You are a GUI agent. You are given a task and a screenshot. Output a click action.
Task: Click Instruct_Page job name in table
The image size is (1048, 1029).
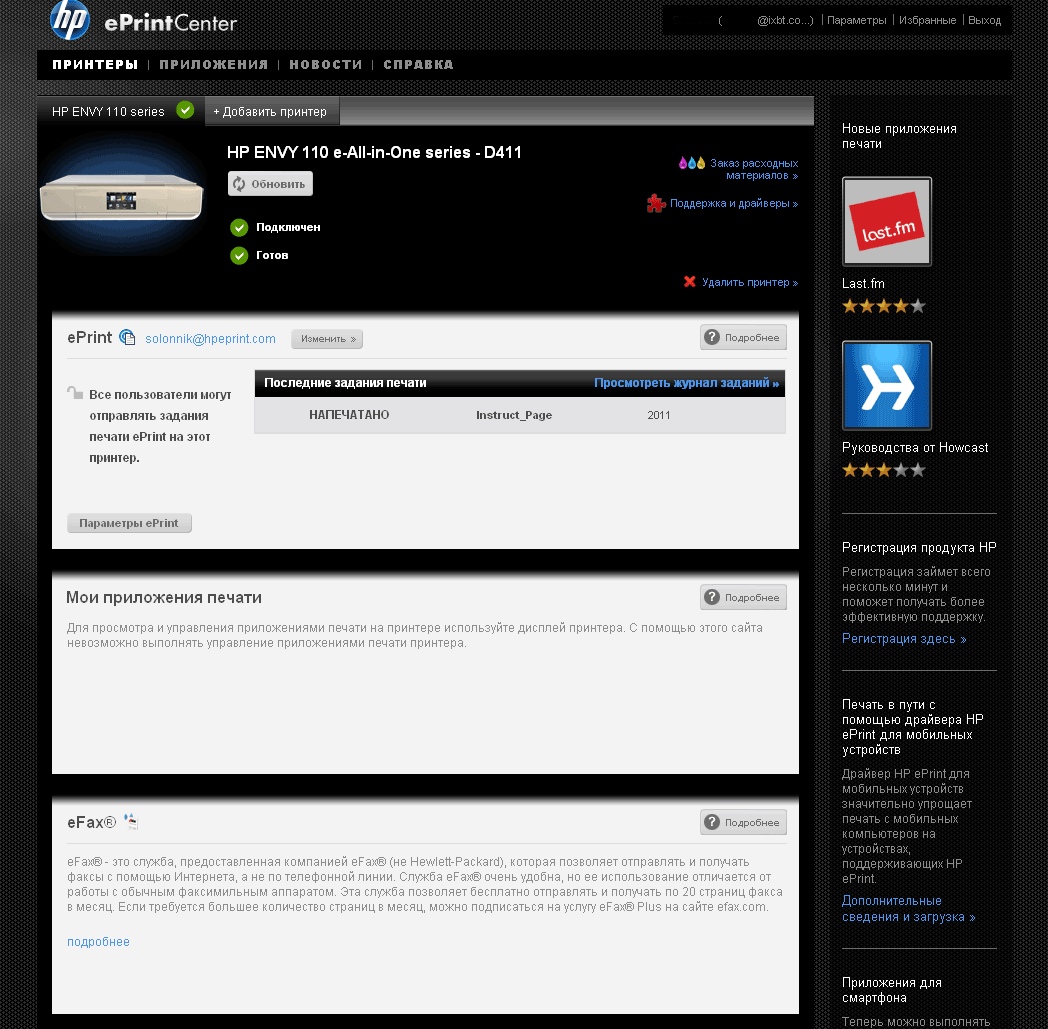[514, 415]
